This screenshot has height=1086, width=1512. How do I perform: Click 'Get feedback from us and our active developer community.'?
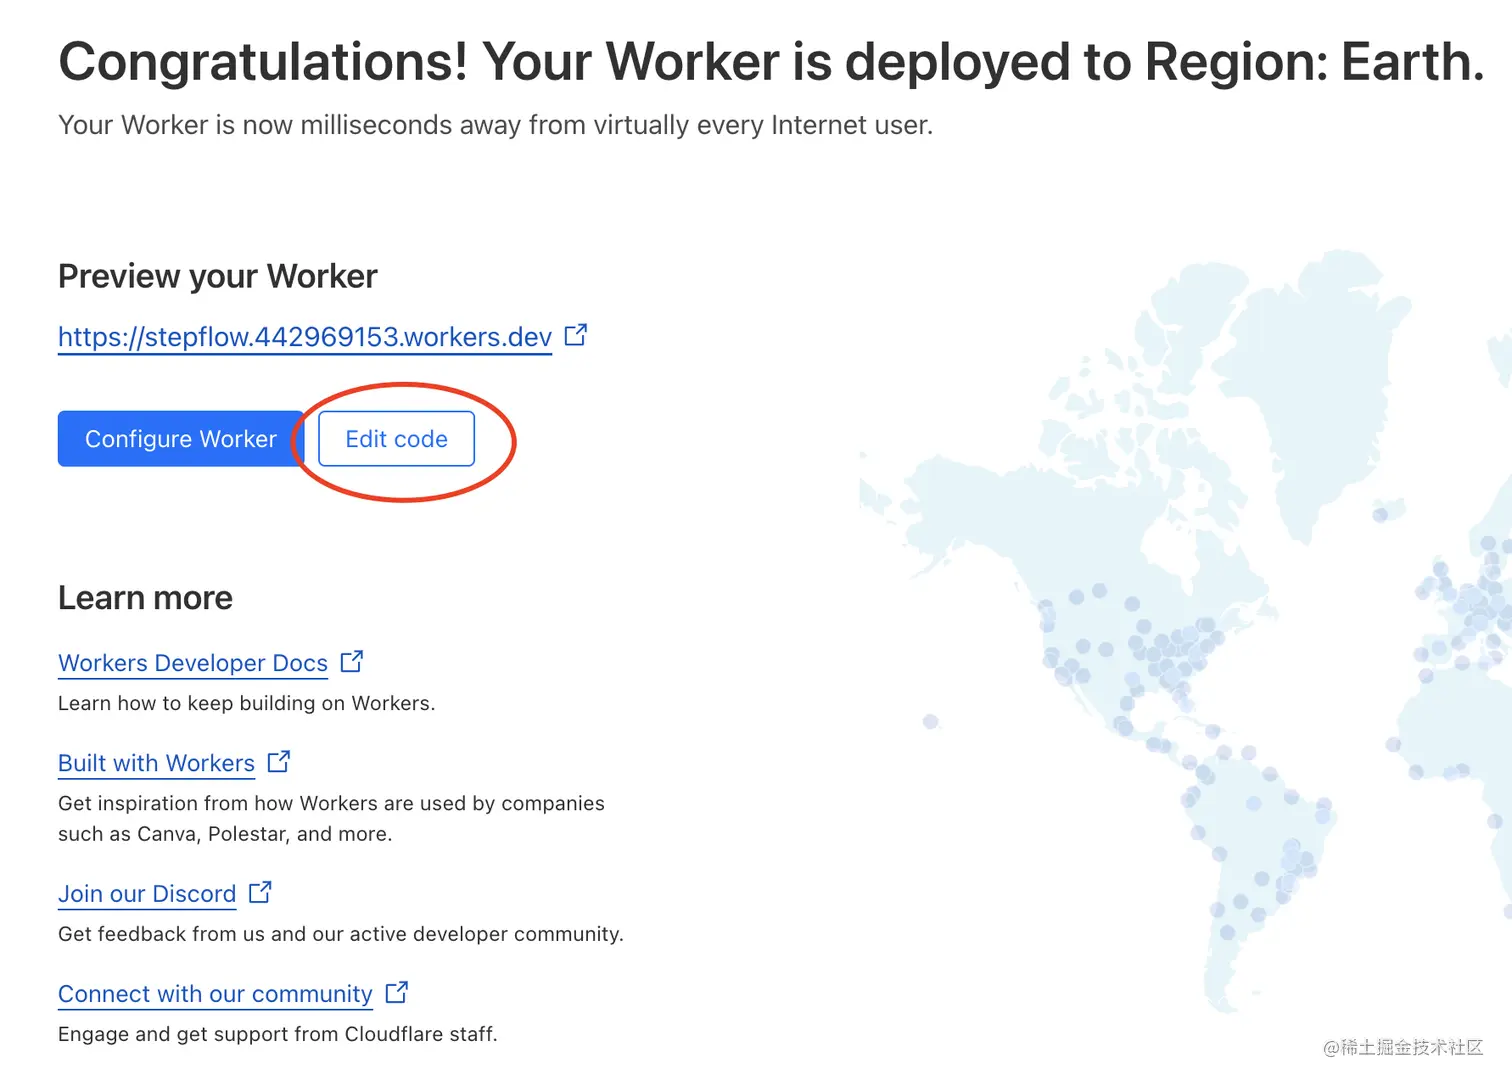[x=341, y=934]
